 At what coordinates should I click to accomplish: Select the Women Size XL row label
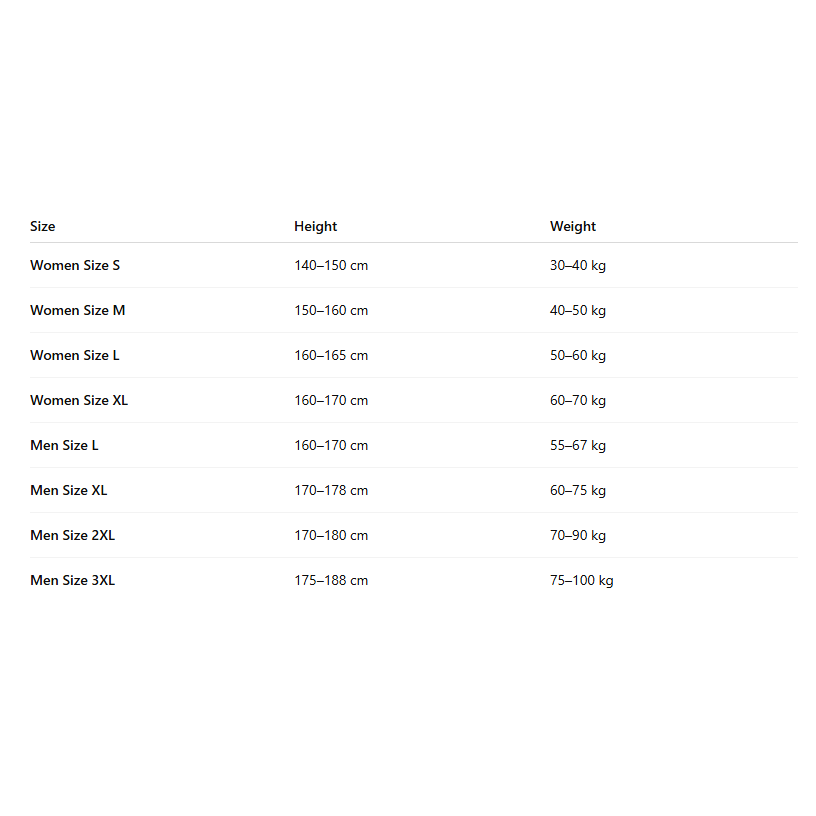click(79, 401)
